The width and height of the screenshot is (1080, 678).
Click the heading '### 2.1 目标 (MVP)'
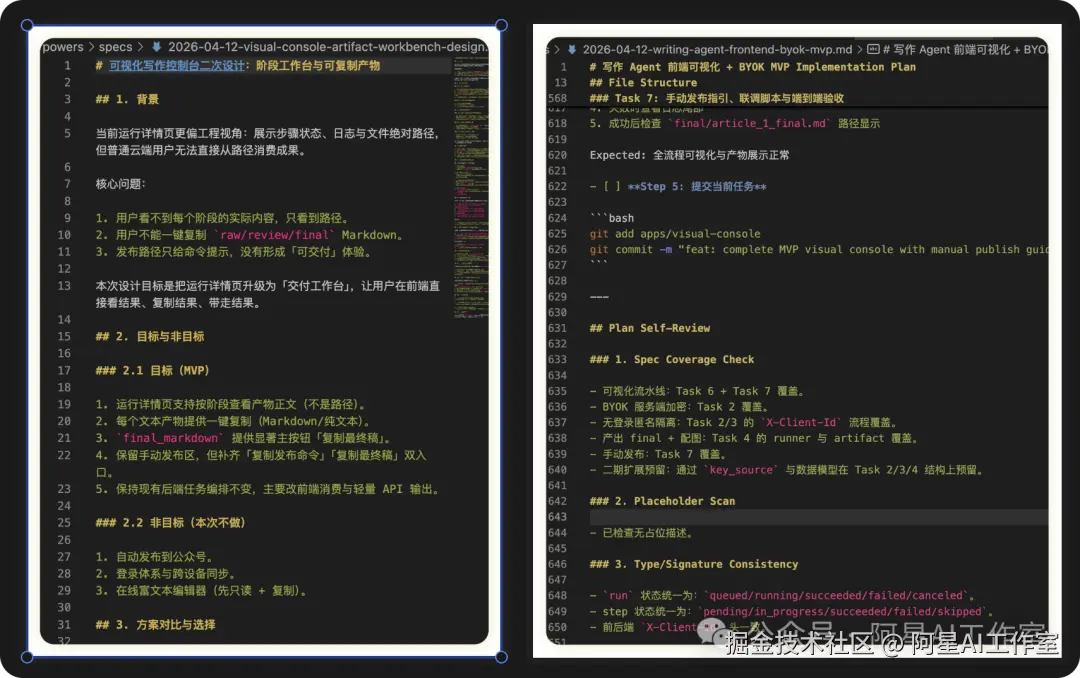click(x=152, y=370)
